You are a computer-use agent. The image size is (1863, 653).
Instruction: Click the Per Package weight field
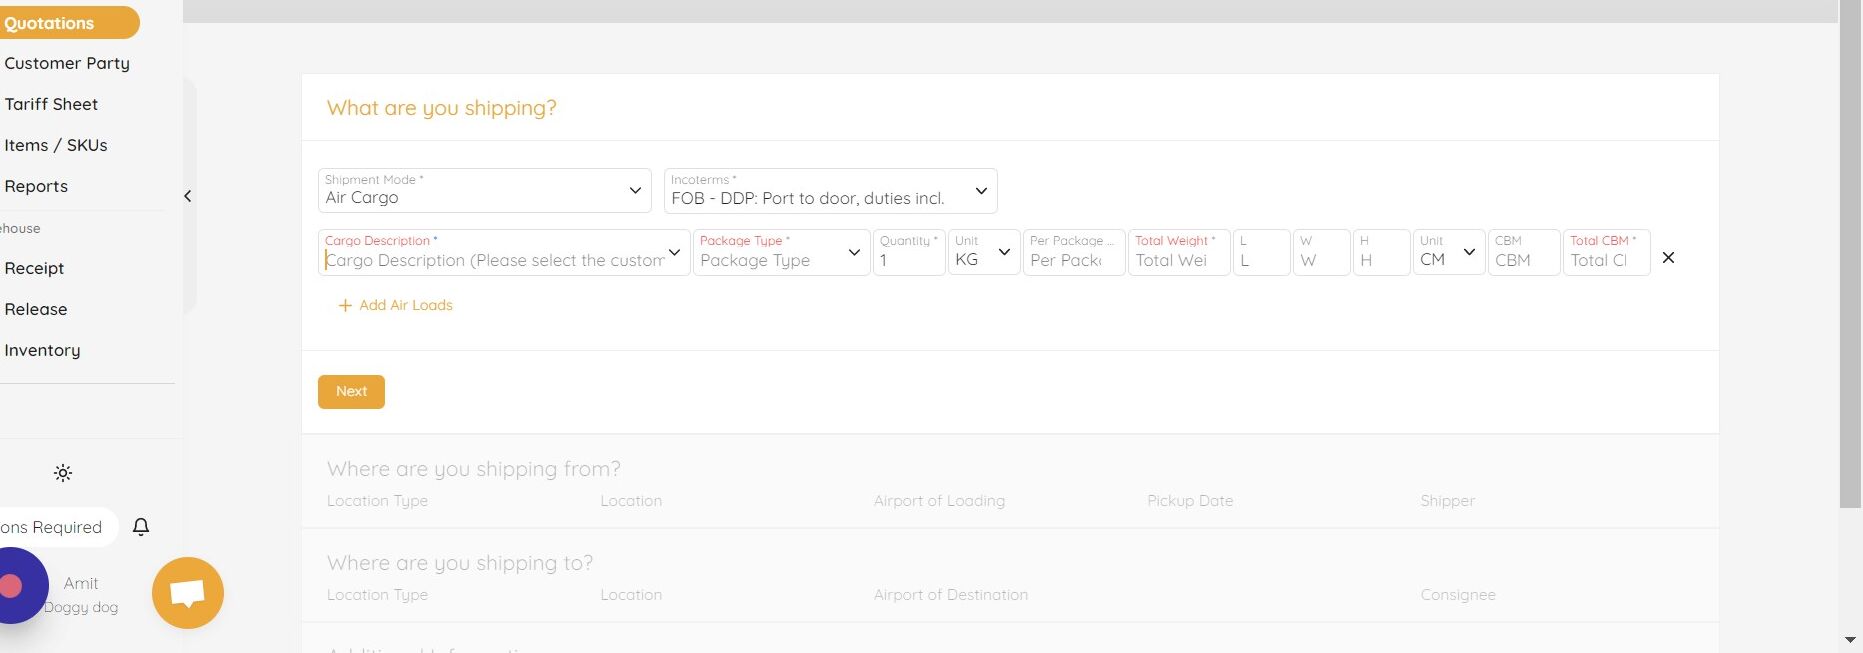(x=1074, y=252)
